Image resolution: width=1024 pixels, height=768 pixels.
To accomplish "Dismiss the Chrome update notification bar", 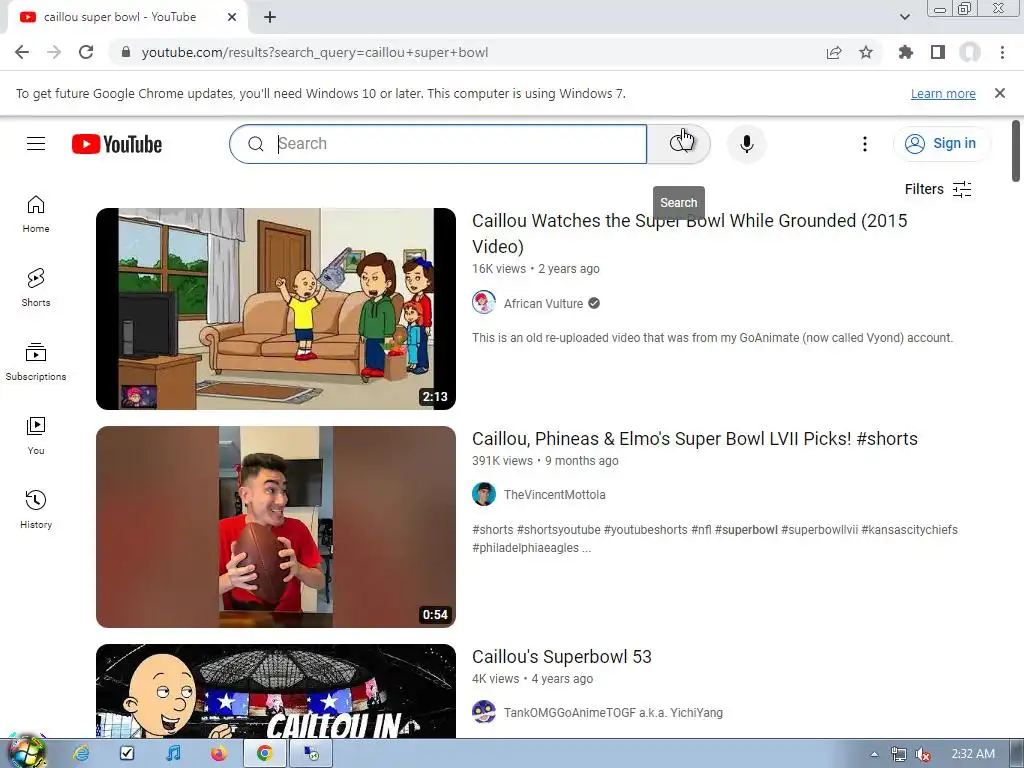I will click(x=999, y=93).
